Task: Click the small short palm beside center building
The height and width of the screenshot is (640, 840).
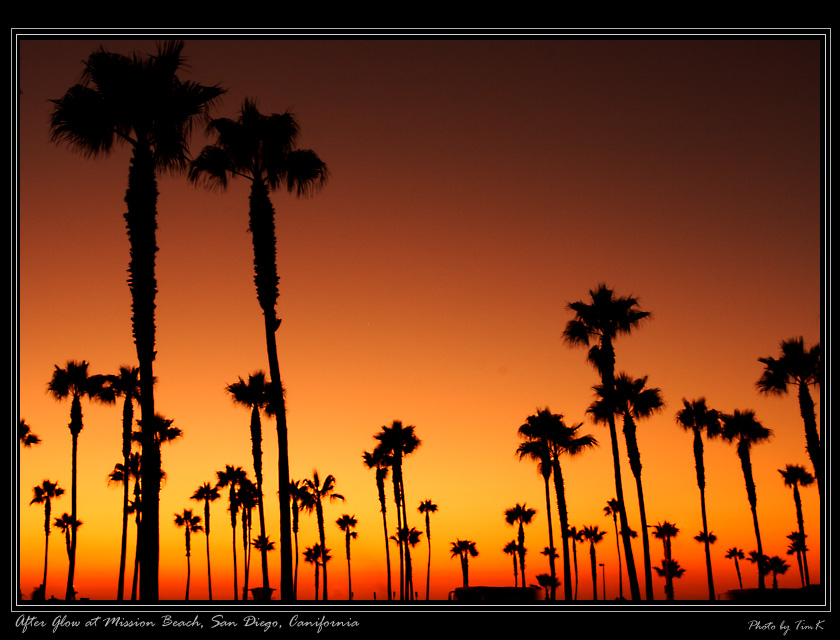Action: point(463,550)
